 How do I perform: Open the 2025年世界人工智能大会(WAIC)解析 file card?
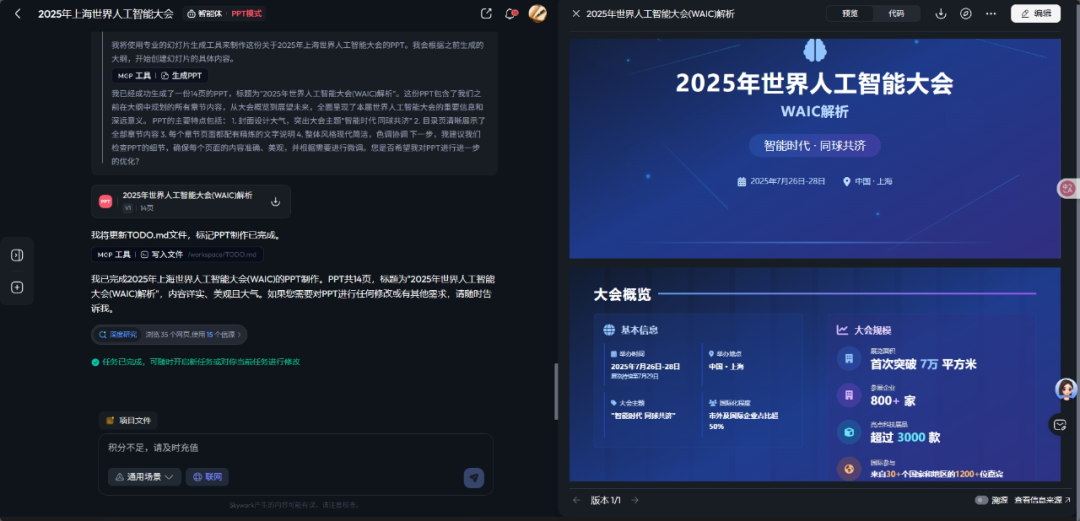coord(191,201)
